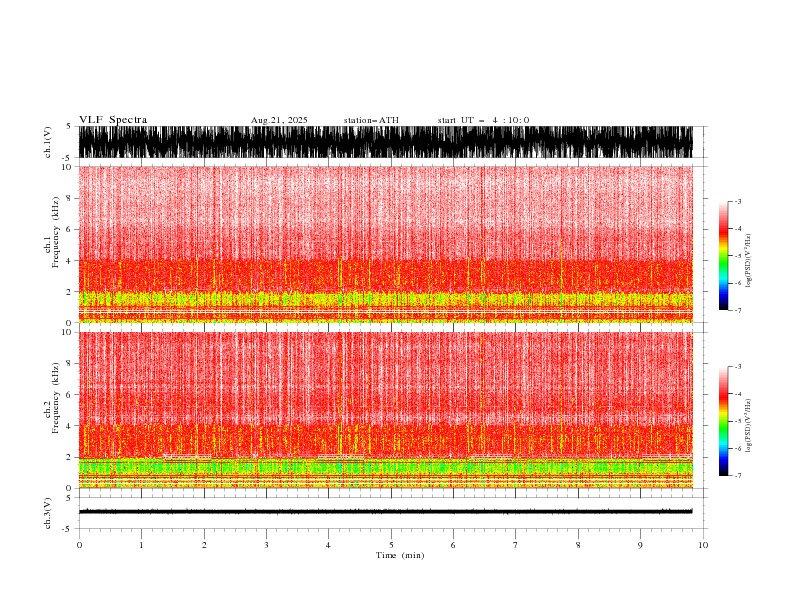Click time axis tick label "8"
792x612 pixels.
click(578, 545)
